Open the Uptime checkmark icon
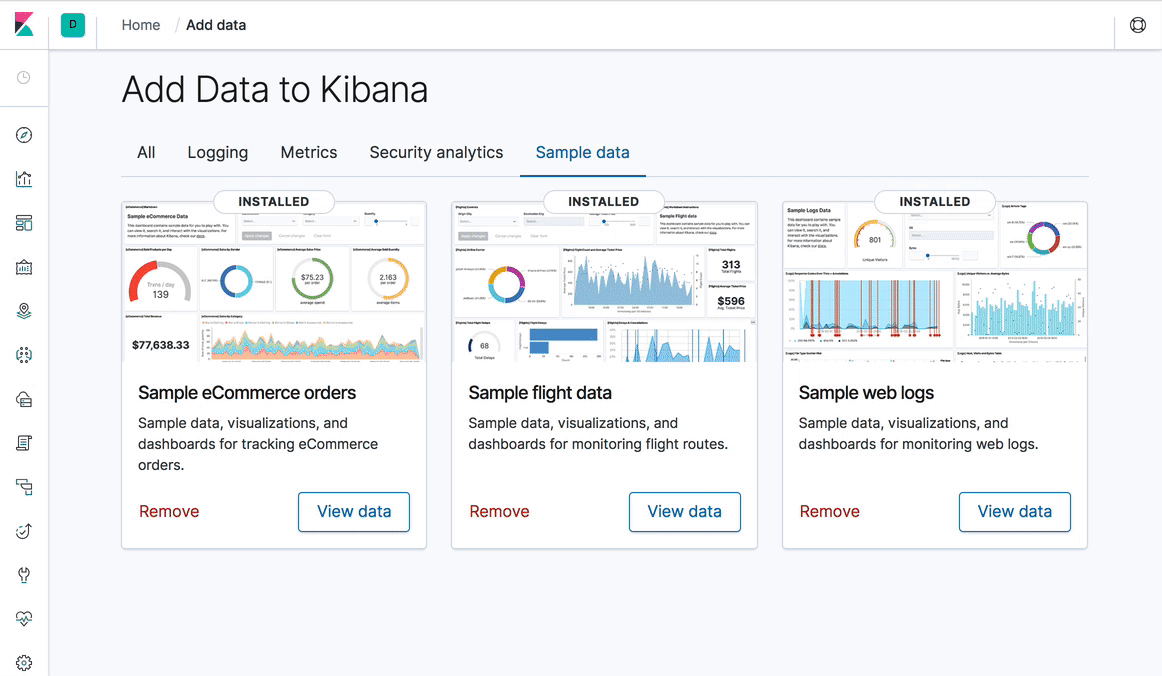This screenshot has height=676, width=1162. [24, 530]
